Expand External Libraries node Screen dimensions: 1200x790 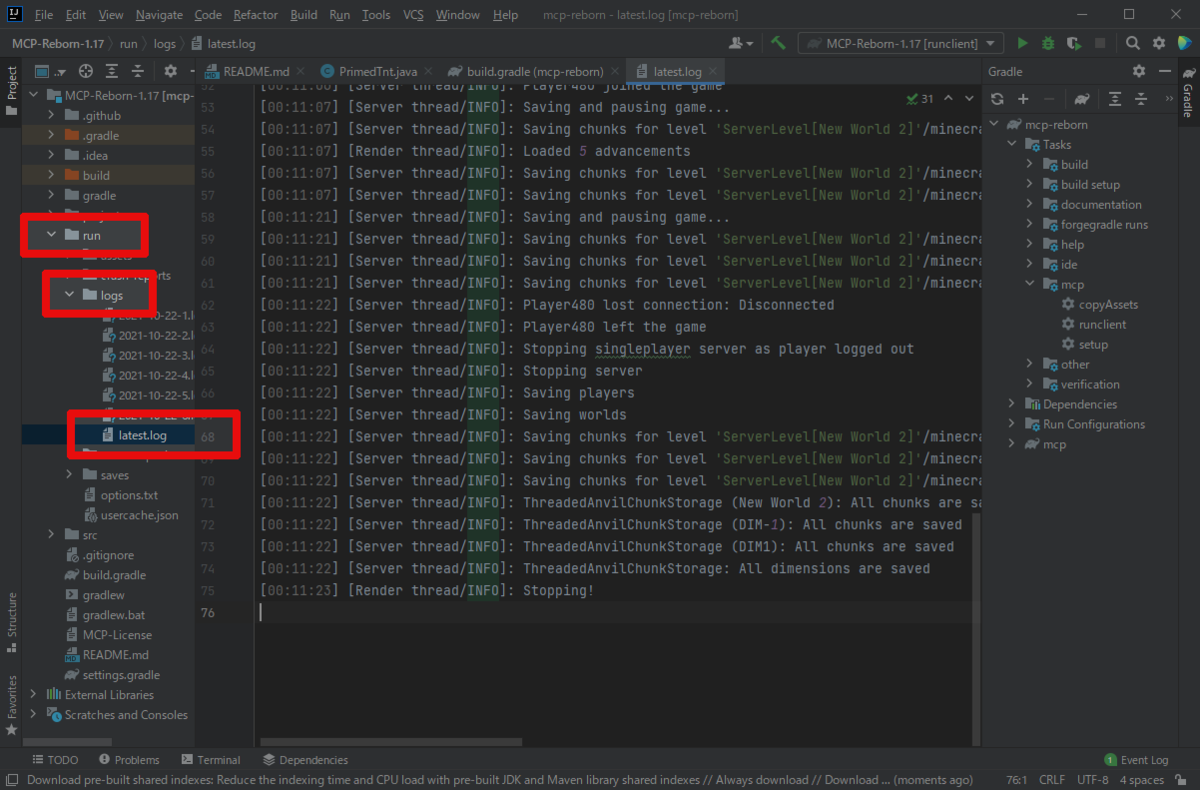coord(34,695)
